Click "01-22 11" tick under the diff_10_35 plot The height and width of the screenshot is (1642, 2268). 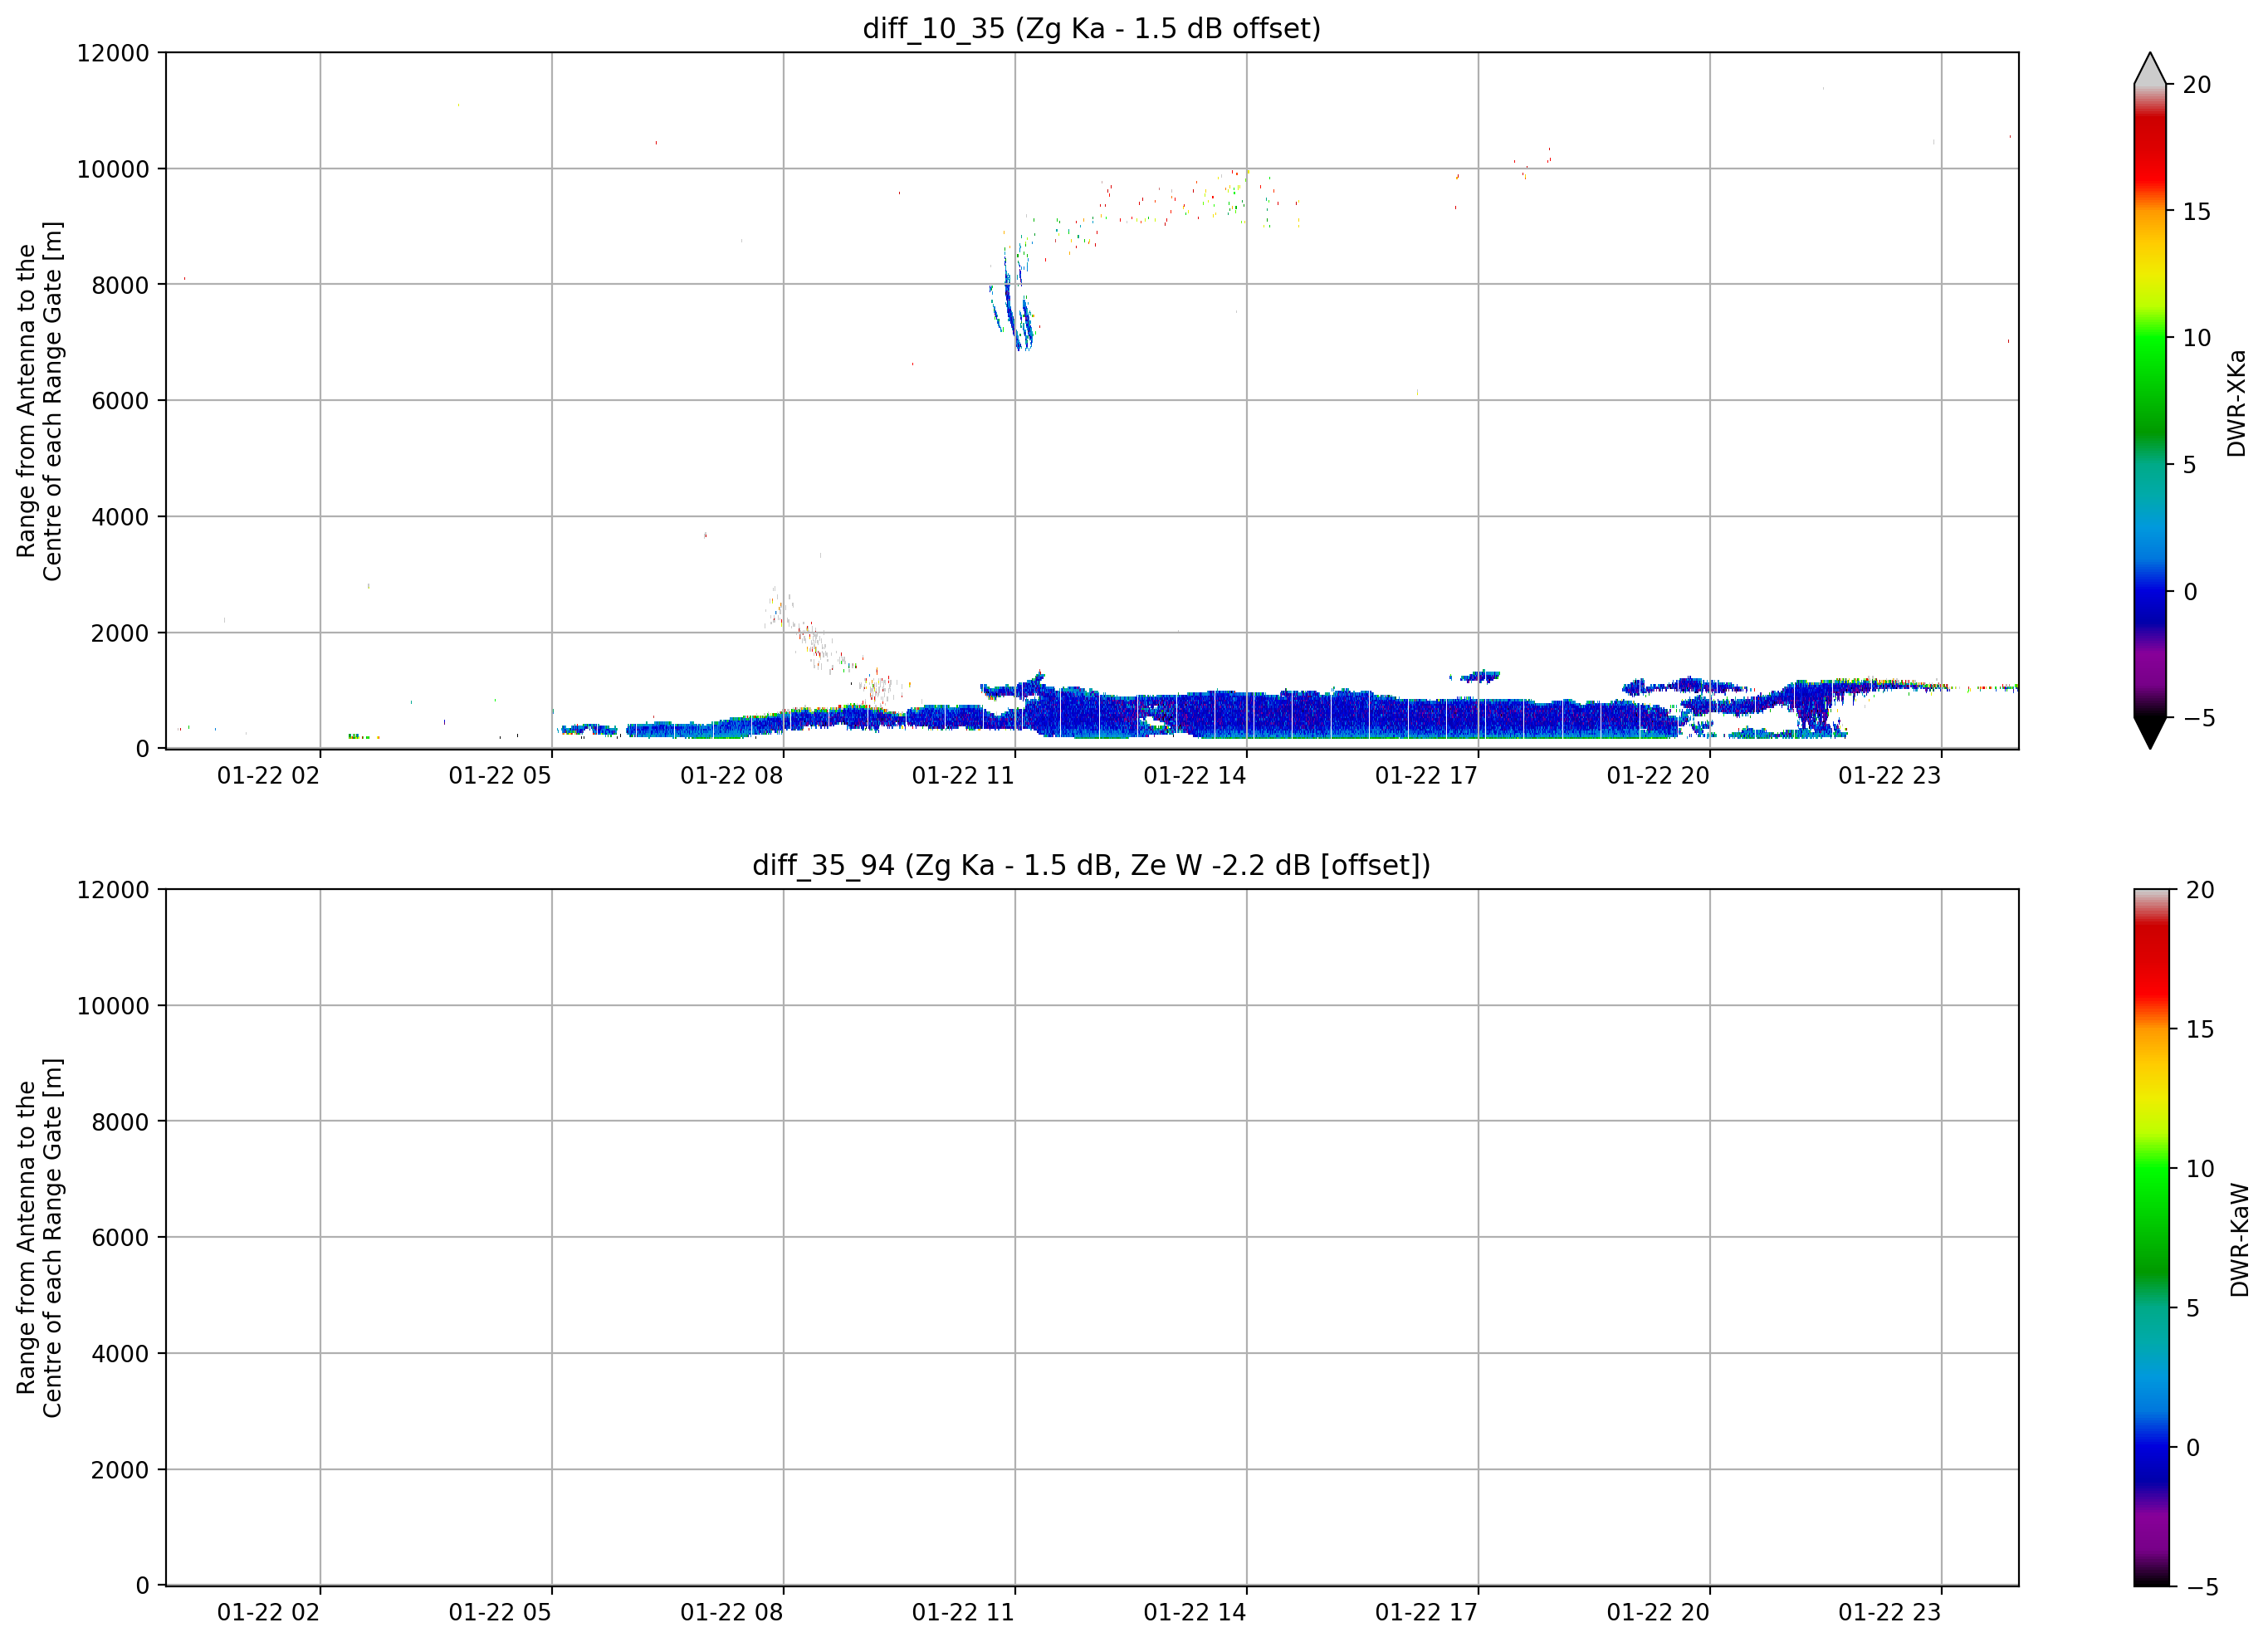tap(963, 776)
